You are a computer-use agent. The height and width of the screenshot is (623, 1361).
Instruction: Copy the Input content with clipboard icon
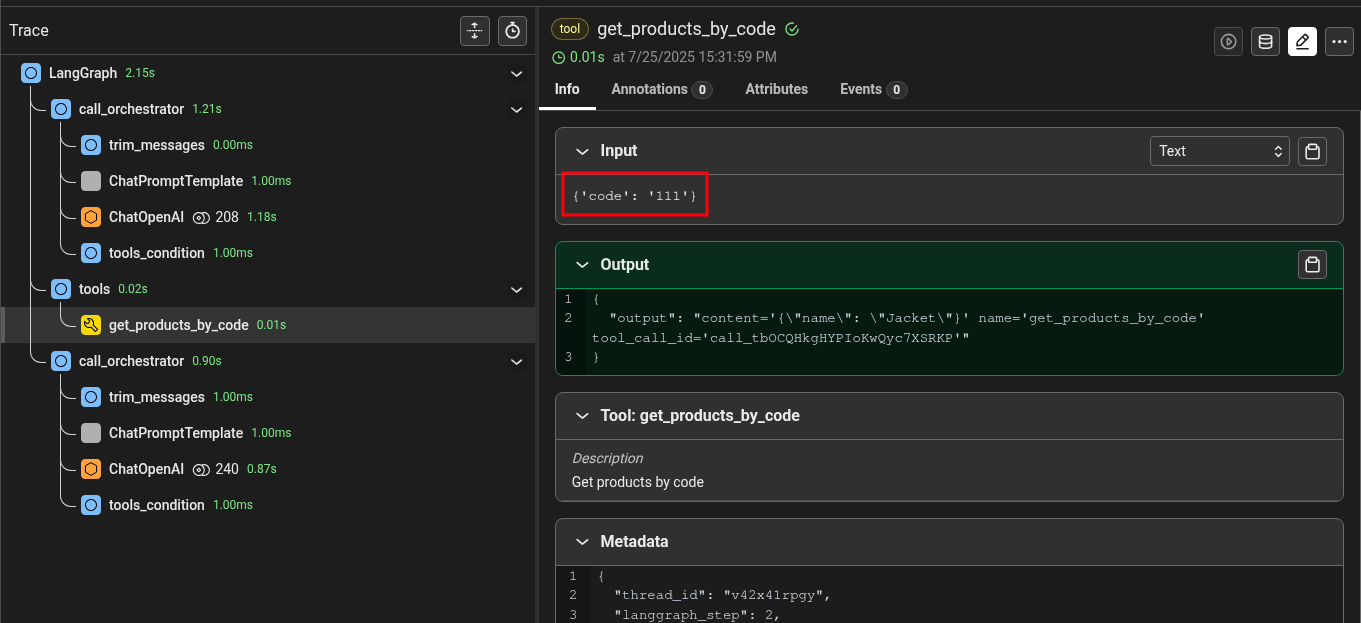[1312, 152]
